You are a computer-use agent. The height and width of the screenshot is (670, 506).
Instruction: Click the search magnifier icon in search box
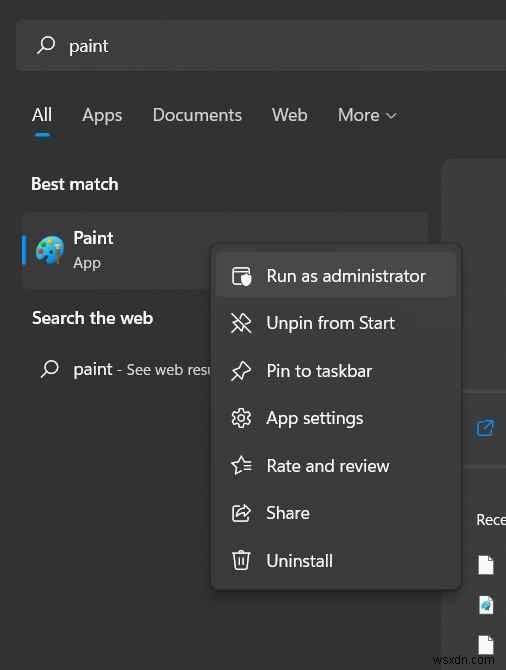click(x=46, y=45)
